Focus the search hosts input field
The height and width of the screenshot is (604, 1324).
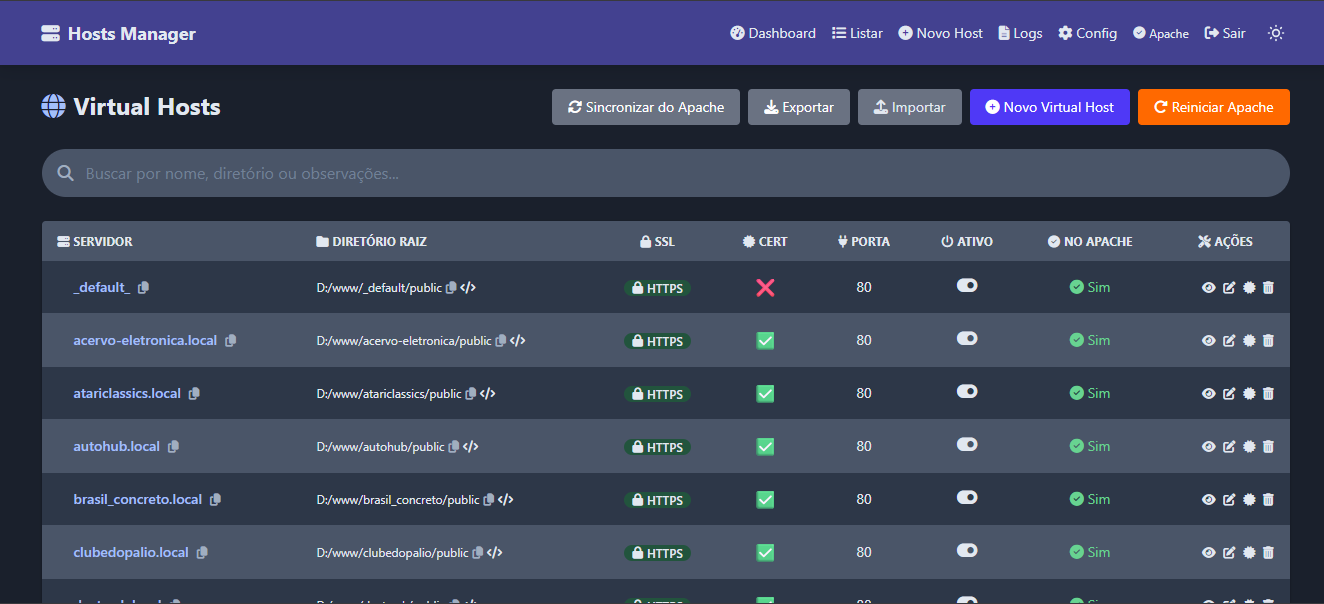pos(666,173)
